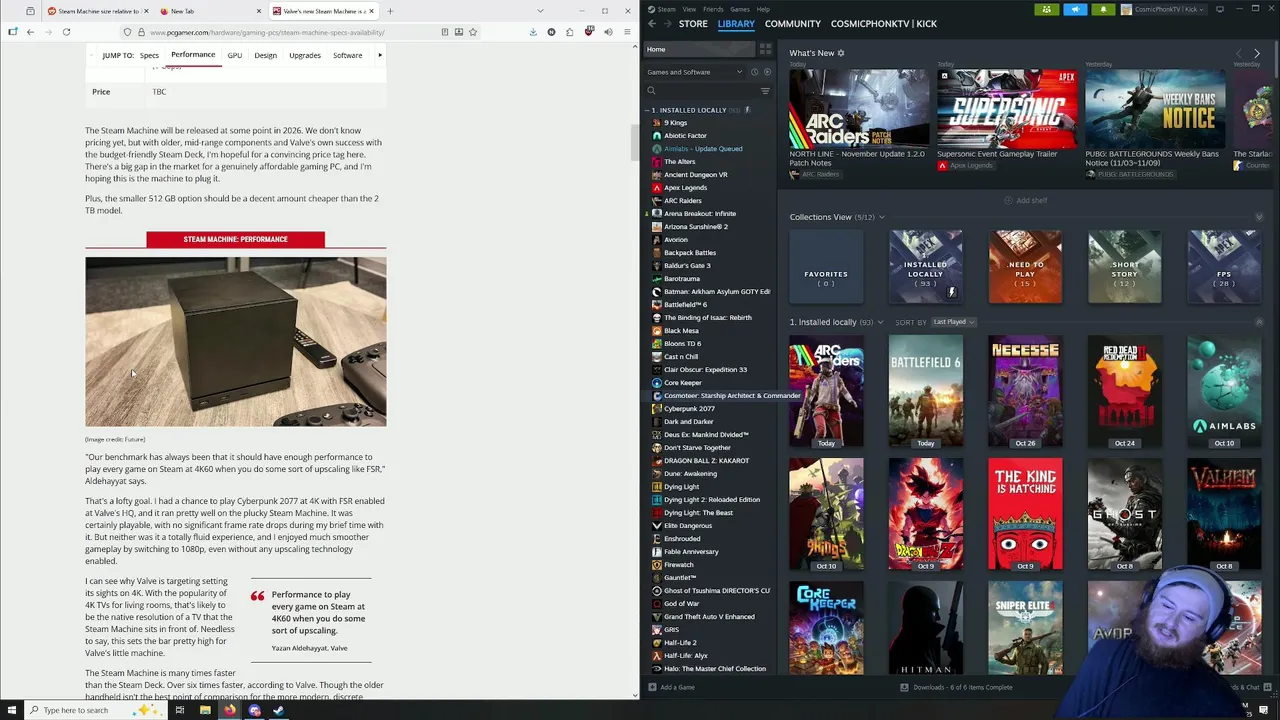Viewport: 1280px width, 720px height.
Task: Jump to the Software section on PC Gamer
Action: coord(347,55)
